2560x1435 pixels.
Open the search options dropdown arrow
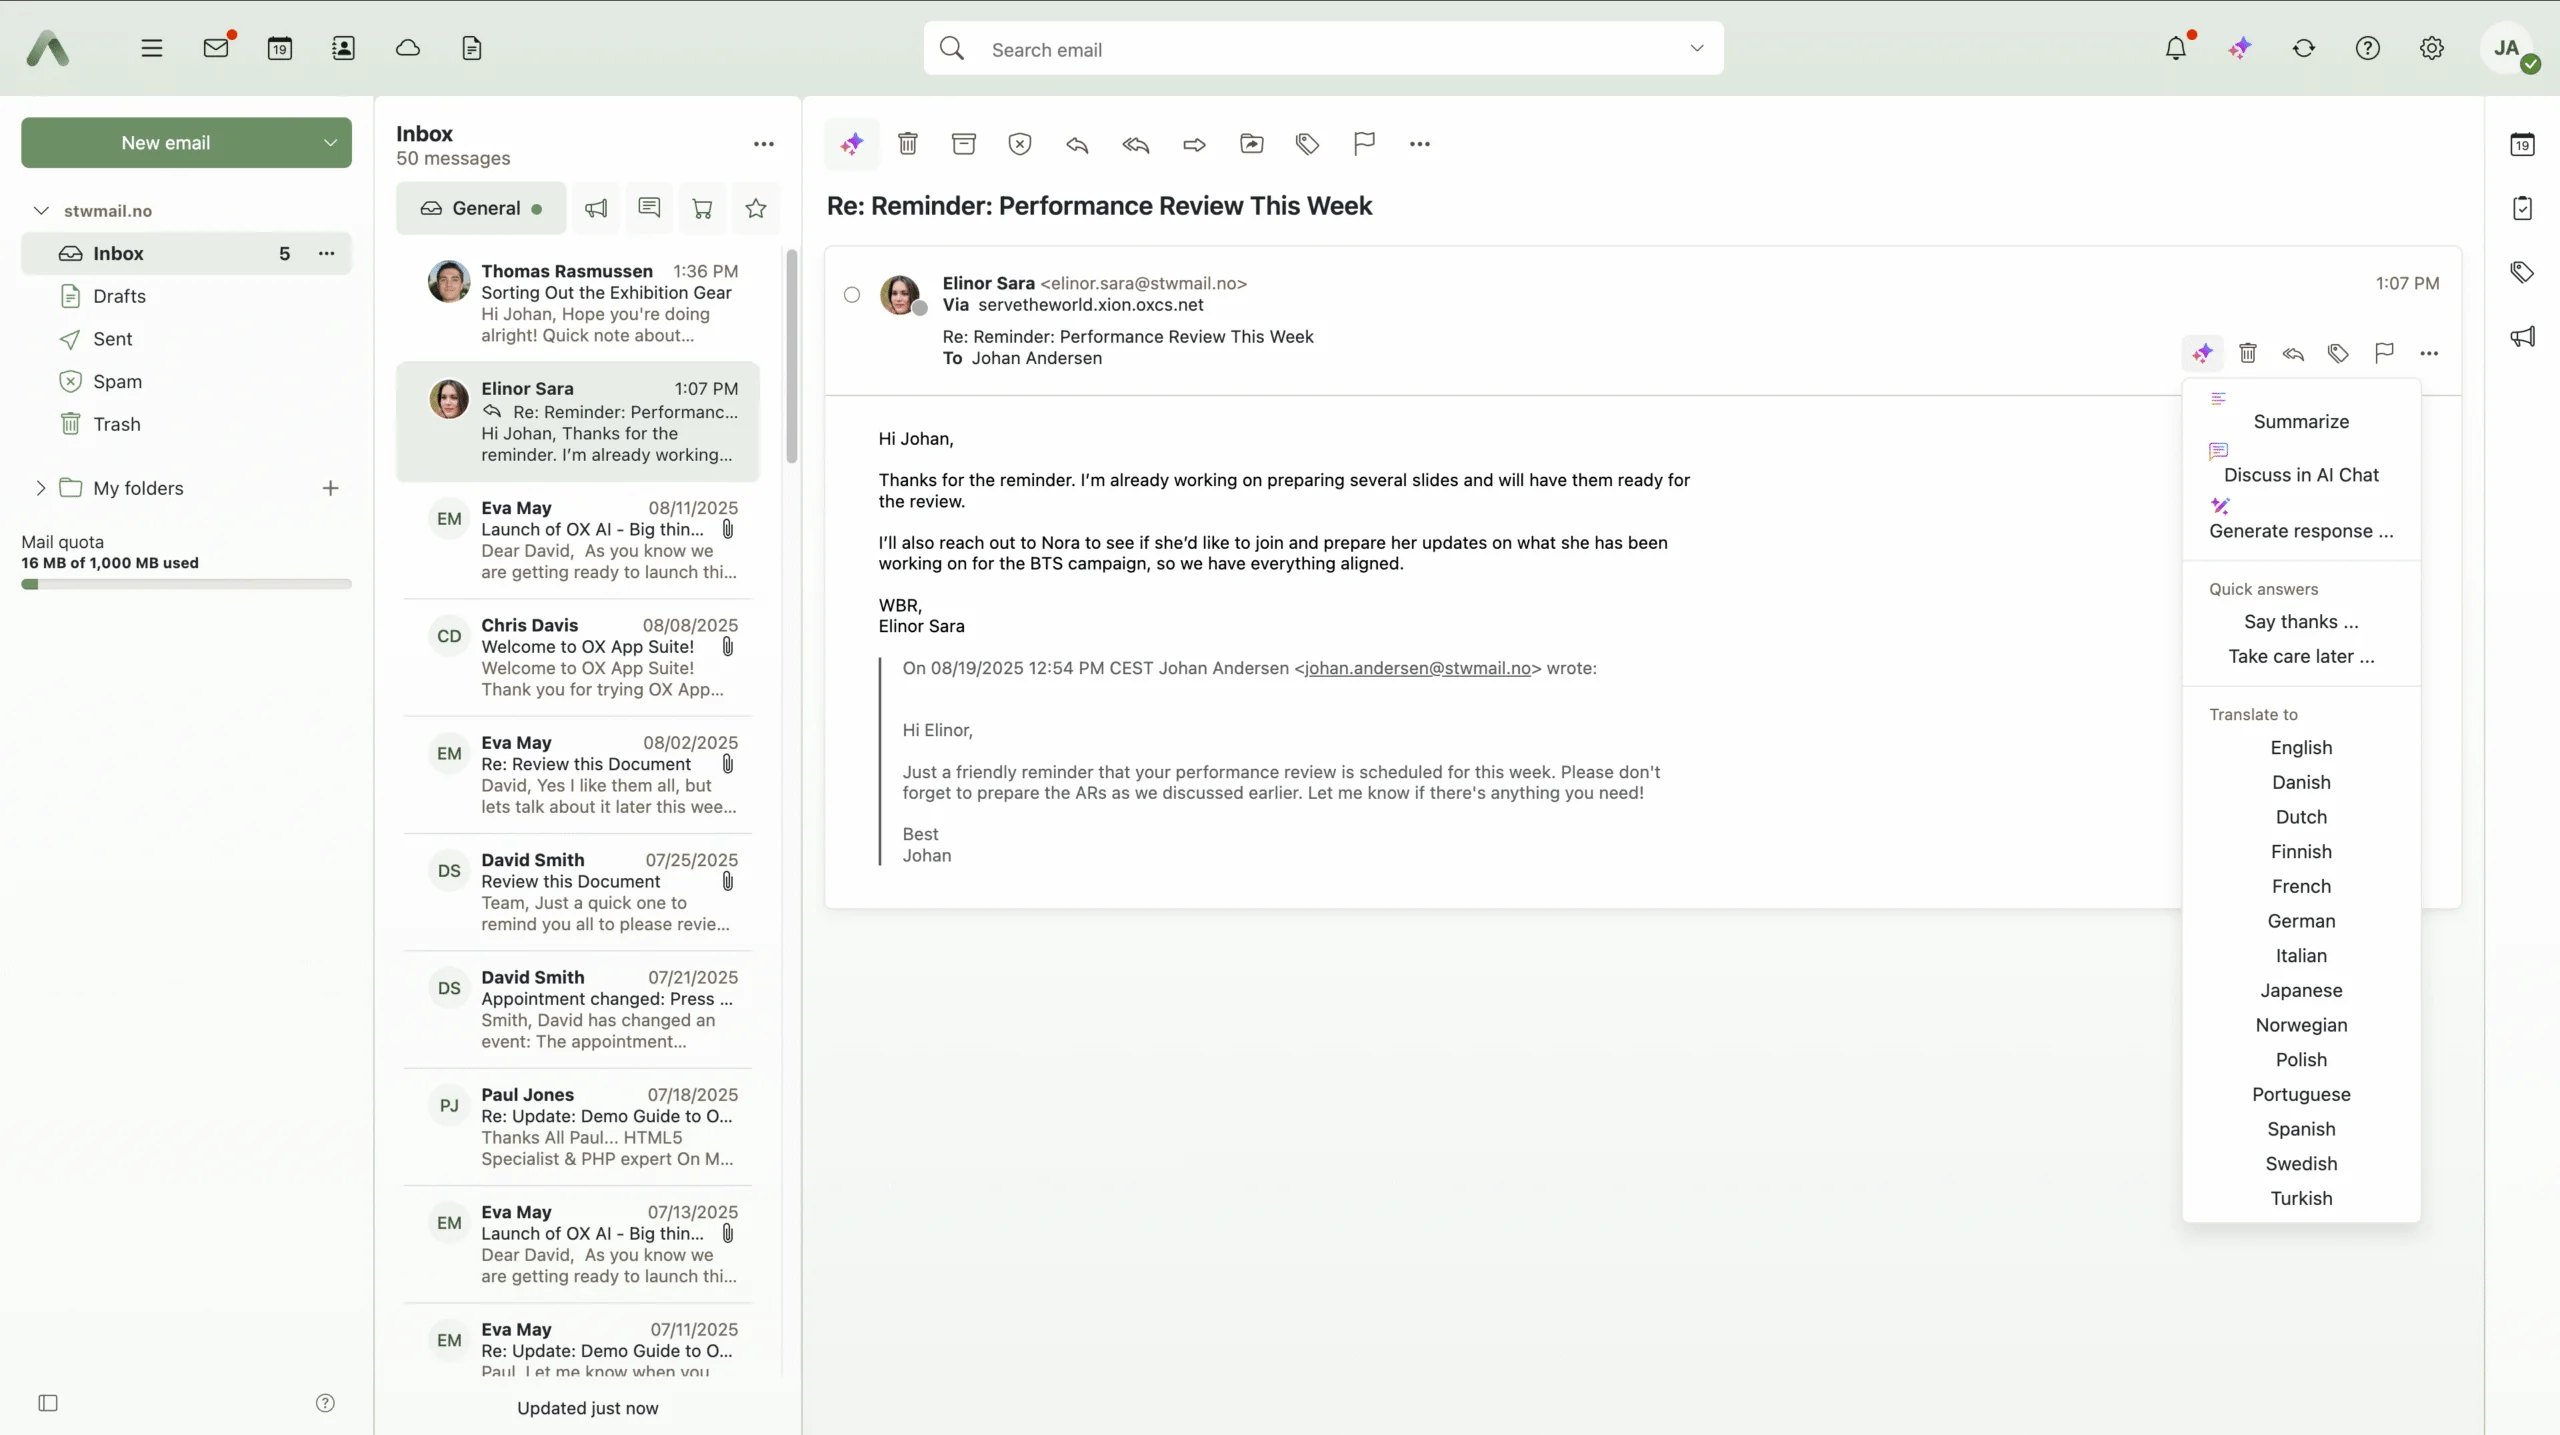click(1697, 48)
